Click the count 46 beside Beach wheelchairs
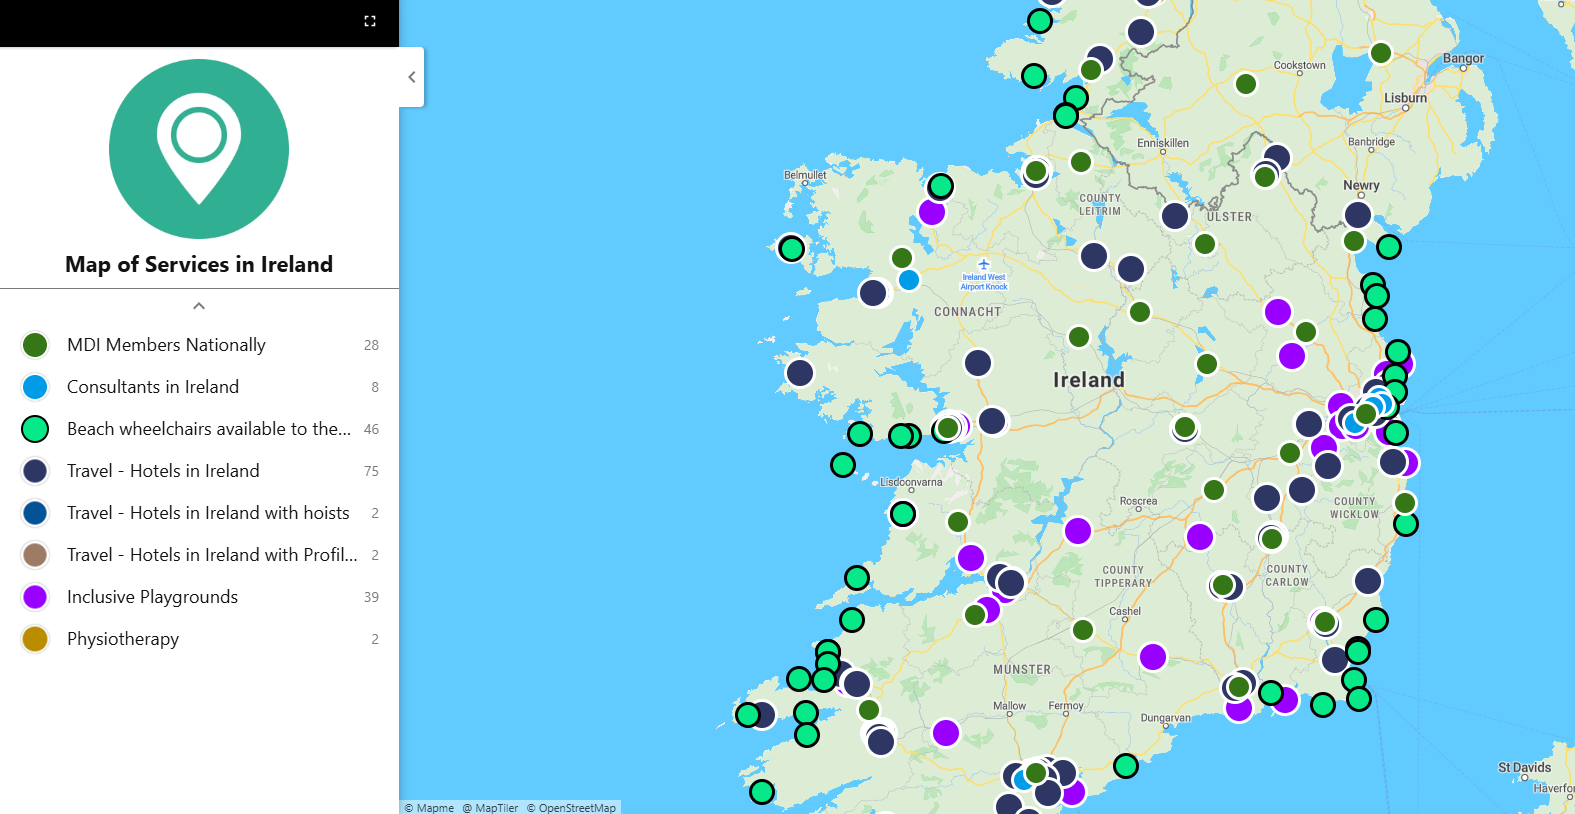This screenshot has width=1575, height=814. [371, 429]
